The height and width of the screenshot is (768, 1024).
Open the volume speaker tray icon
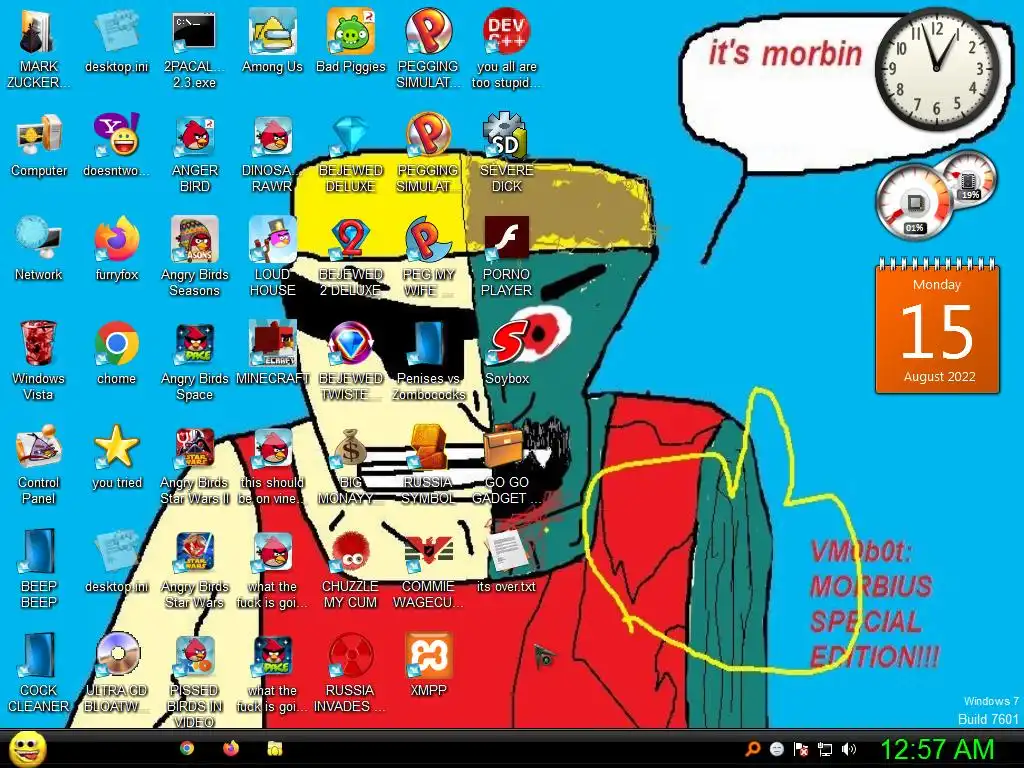tap(849, 748)
